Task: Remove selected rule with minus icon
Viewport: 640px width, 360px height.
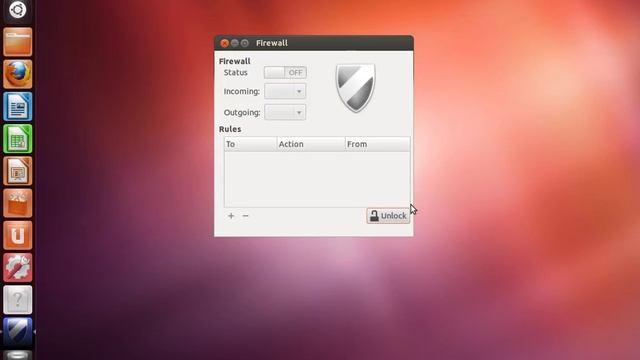Action: [x=245, y=216]
